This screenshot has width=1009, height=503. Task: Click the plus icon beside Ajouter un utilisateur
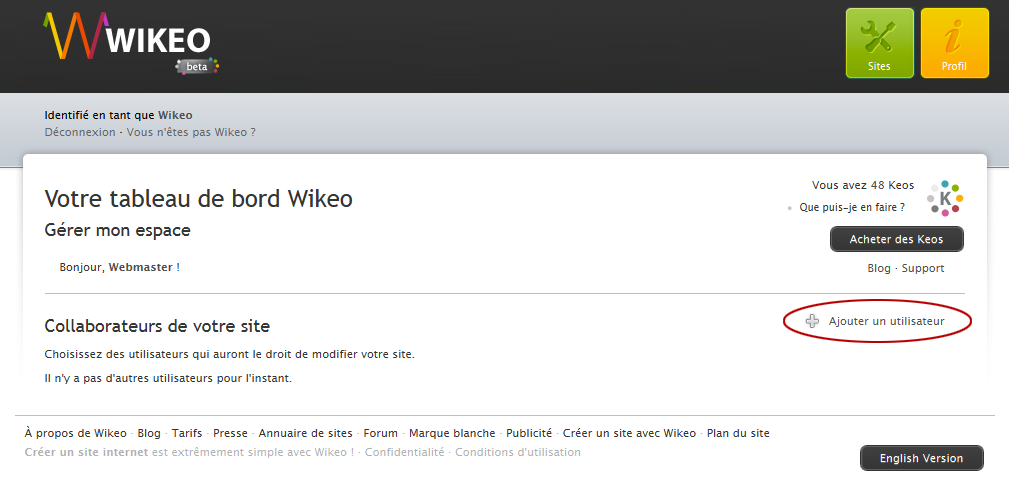[812, 321]
